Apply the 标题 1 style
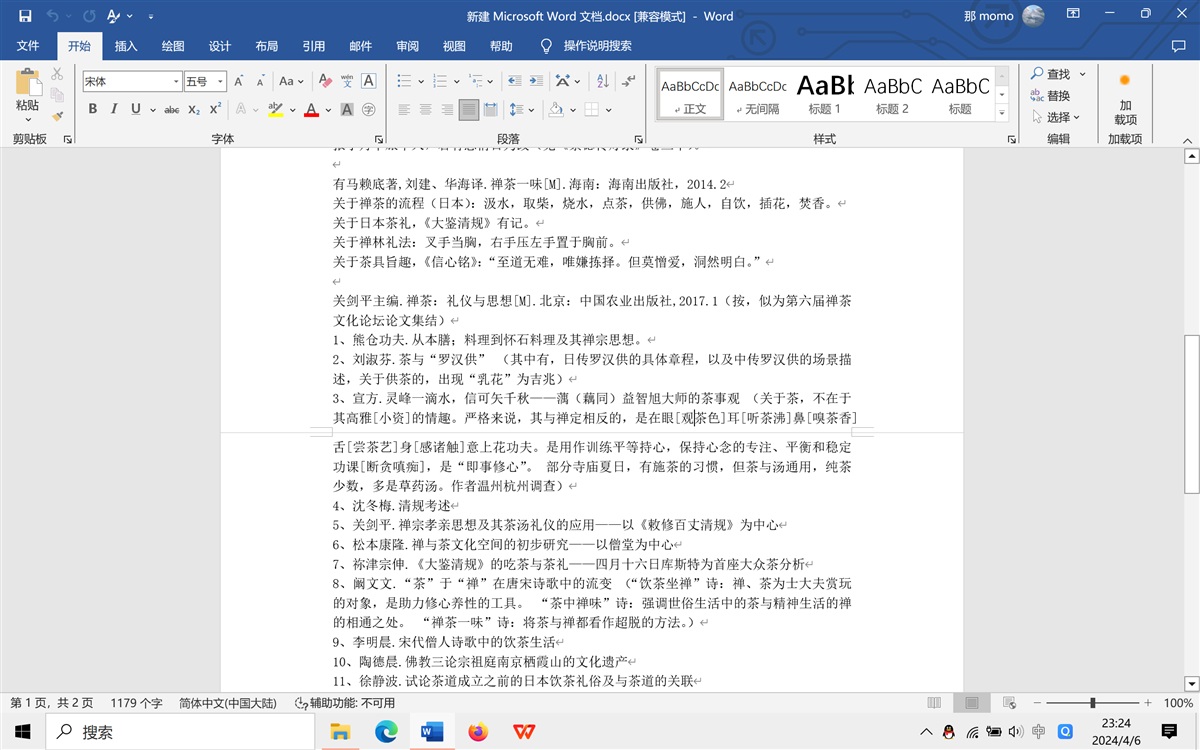Viewport: 1200px width, 750px height. click(825, 94)
